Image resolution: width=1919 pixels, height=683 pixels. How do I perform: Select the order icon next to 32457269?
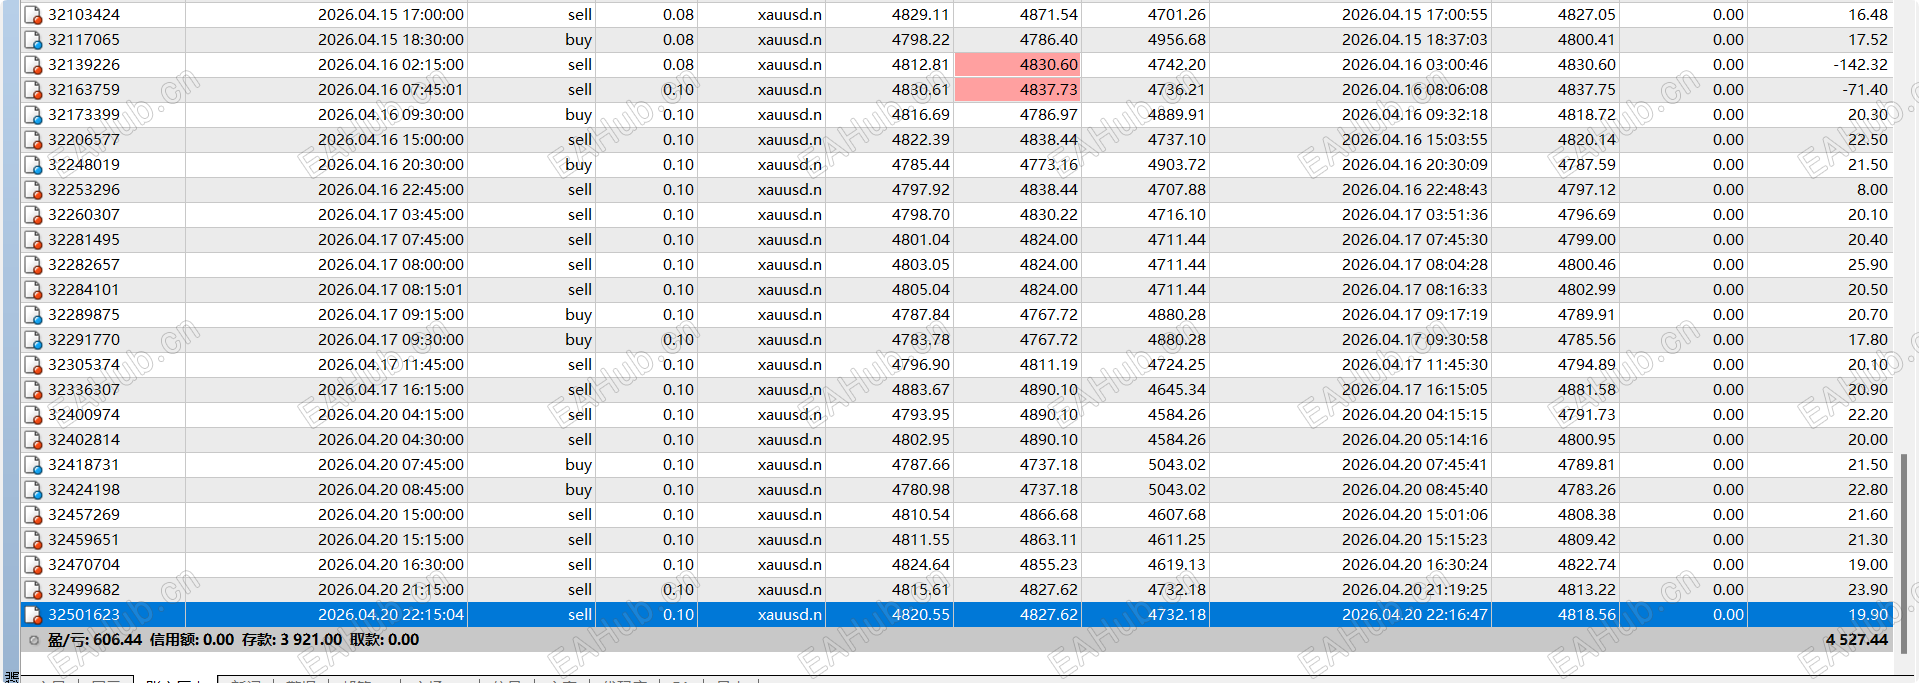33,515
